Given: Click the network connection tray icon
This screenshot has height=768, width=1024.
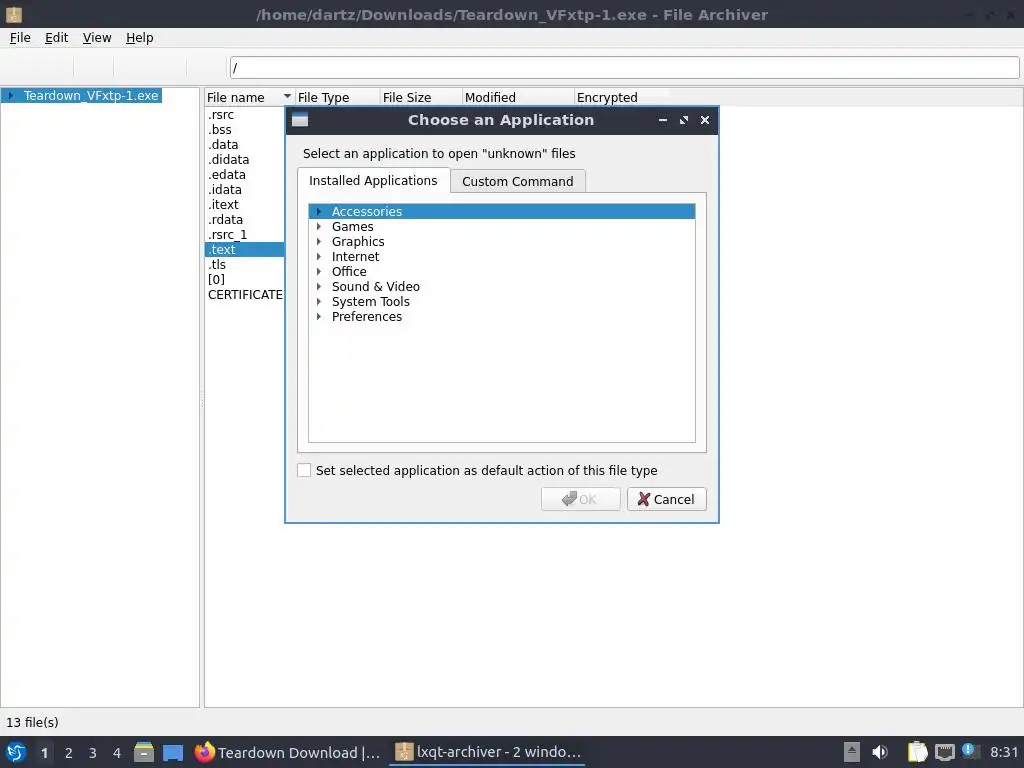Looking at the screenshot, I should (x=944, y=752).
